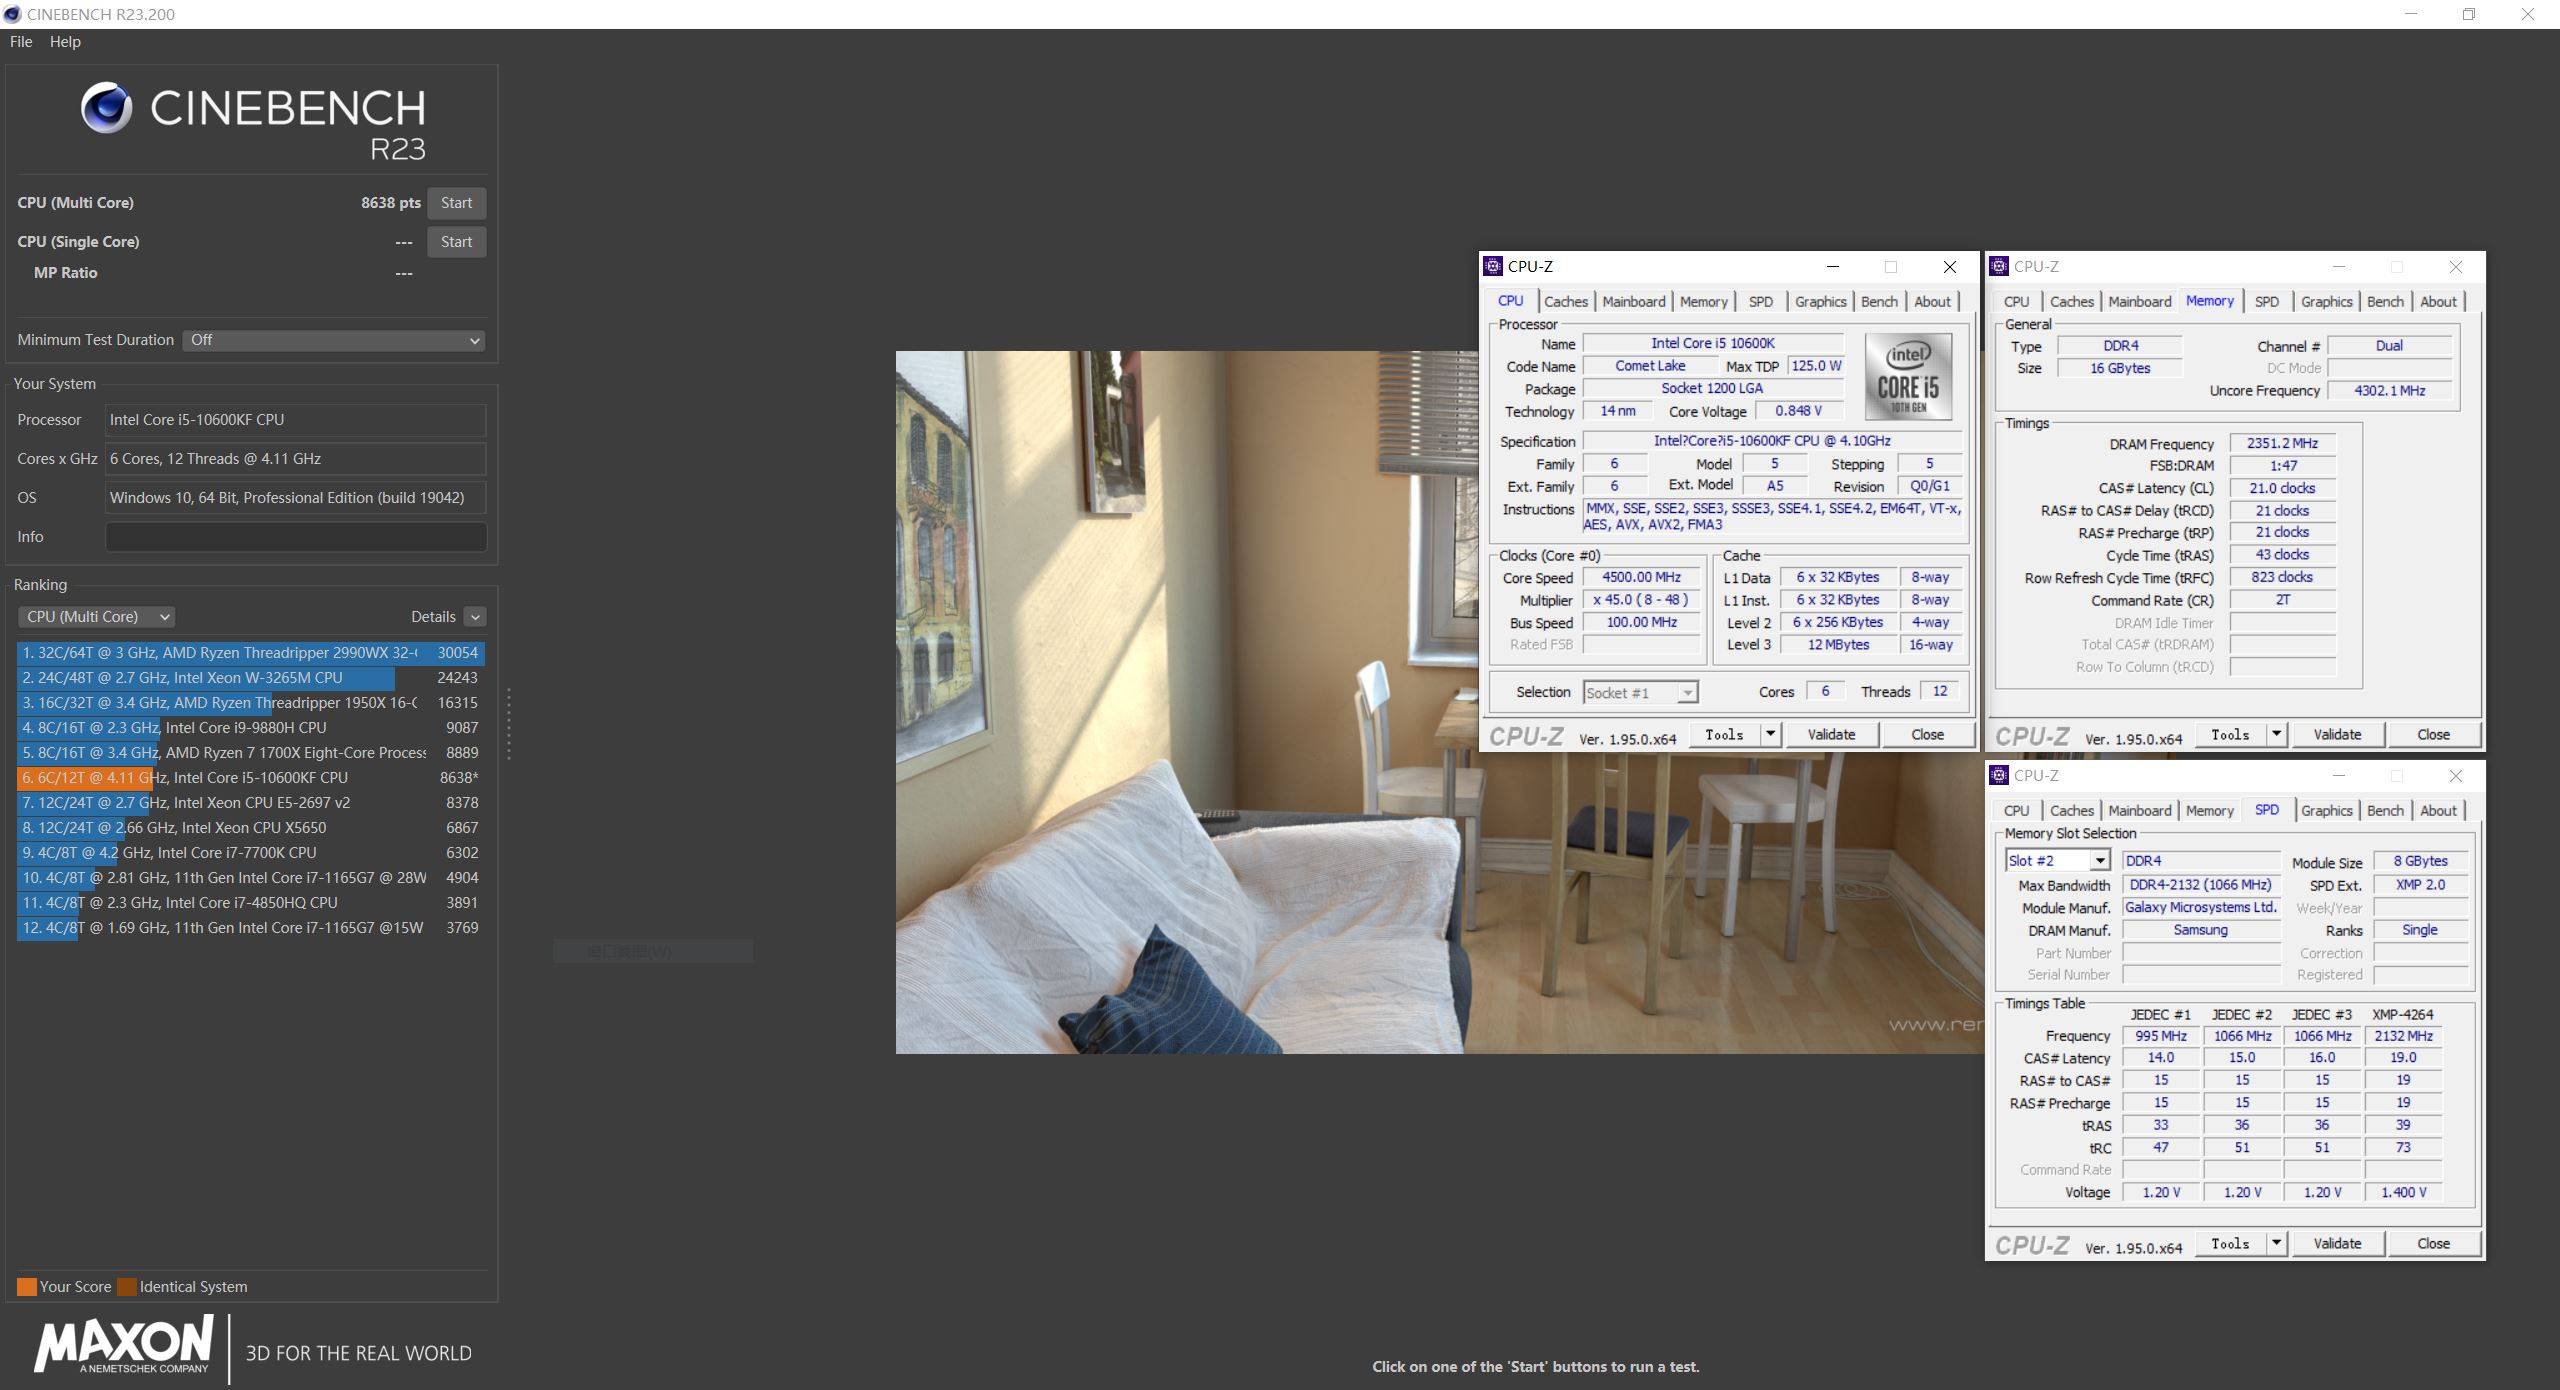Click the DRAM Frequency value 2351.2 MHz

point(2282,444)
